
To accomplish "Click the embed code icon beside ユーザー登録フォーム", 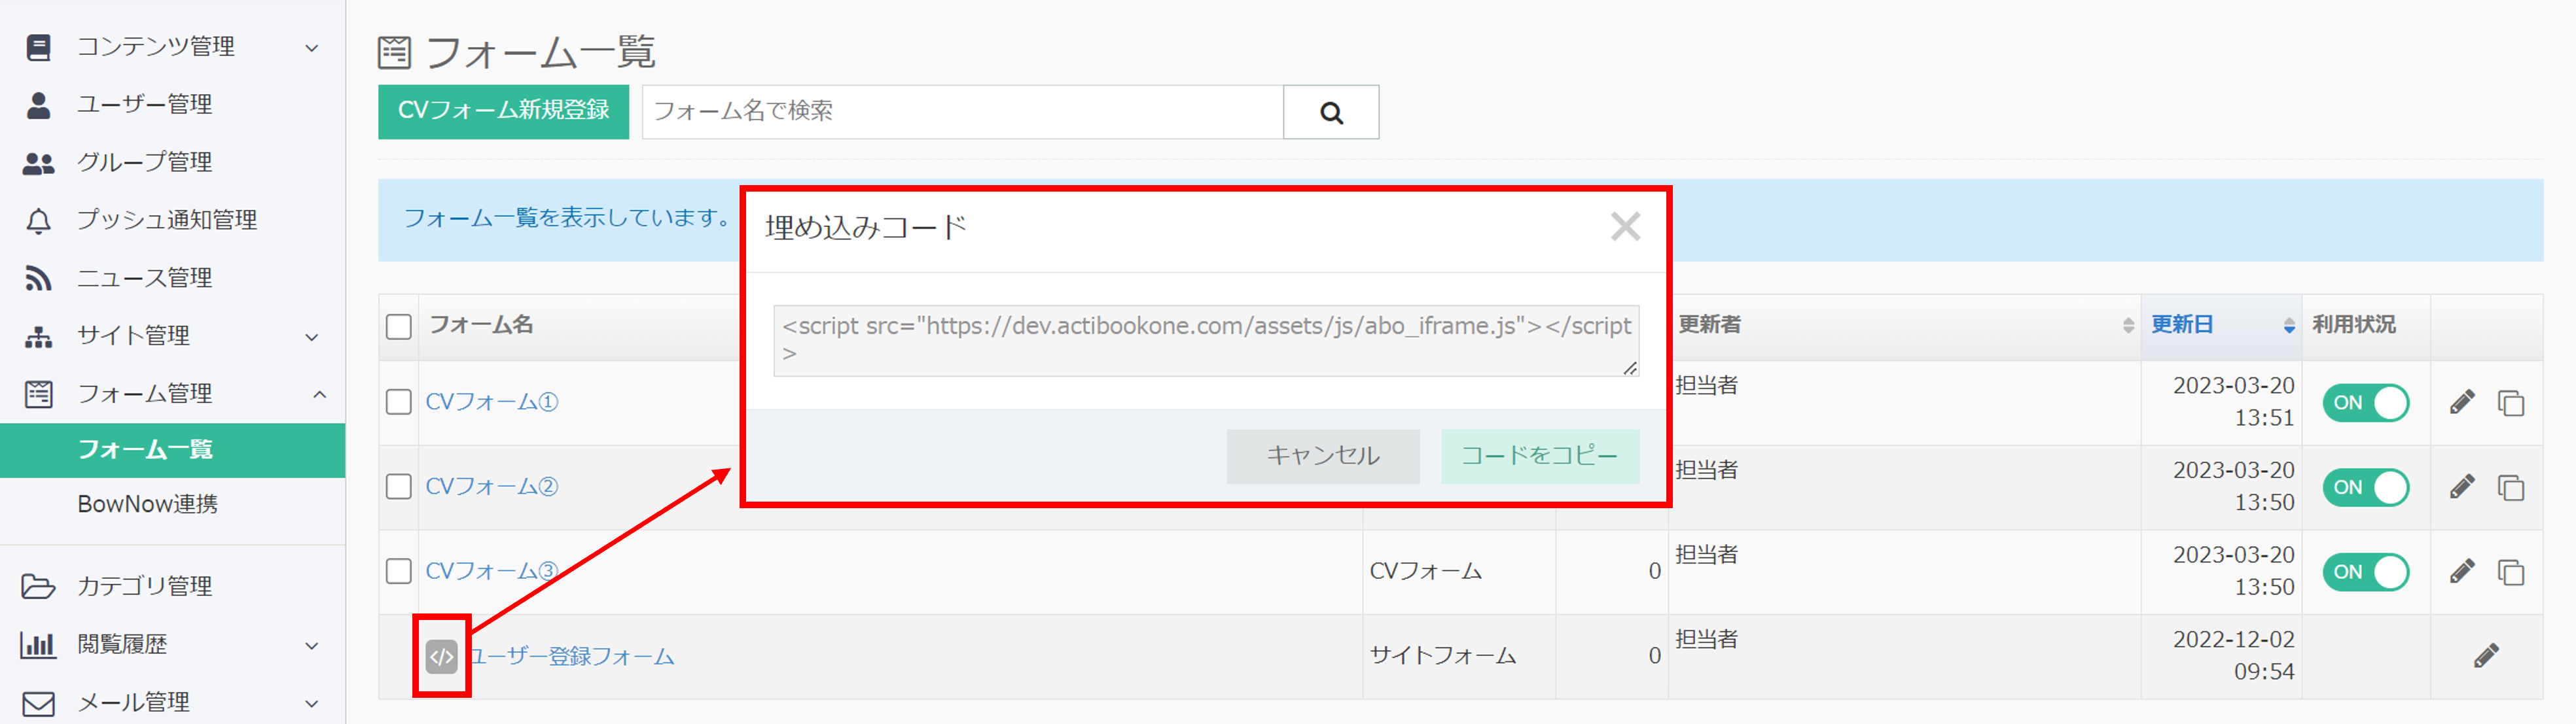I will pos(441,657).
